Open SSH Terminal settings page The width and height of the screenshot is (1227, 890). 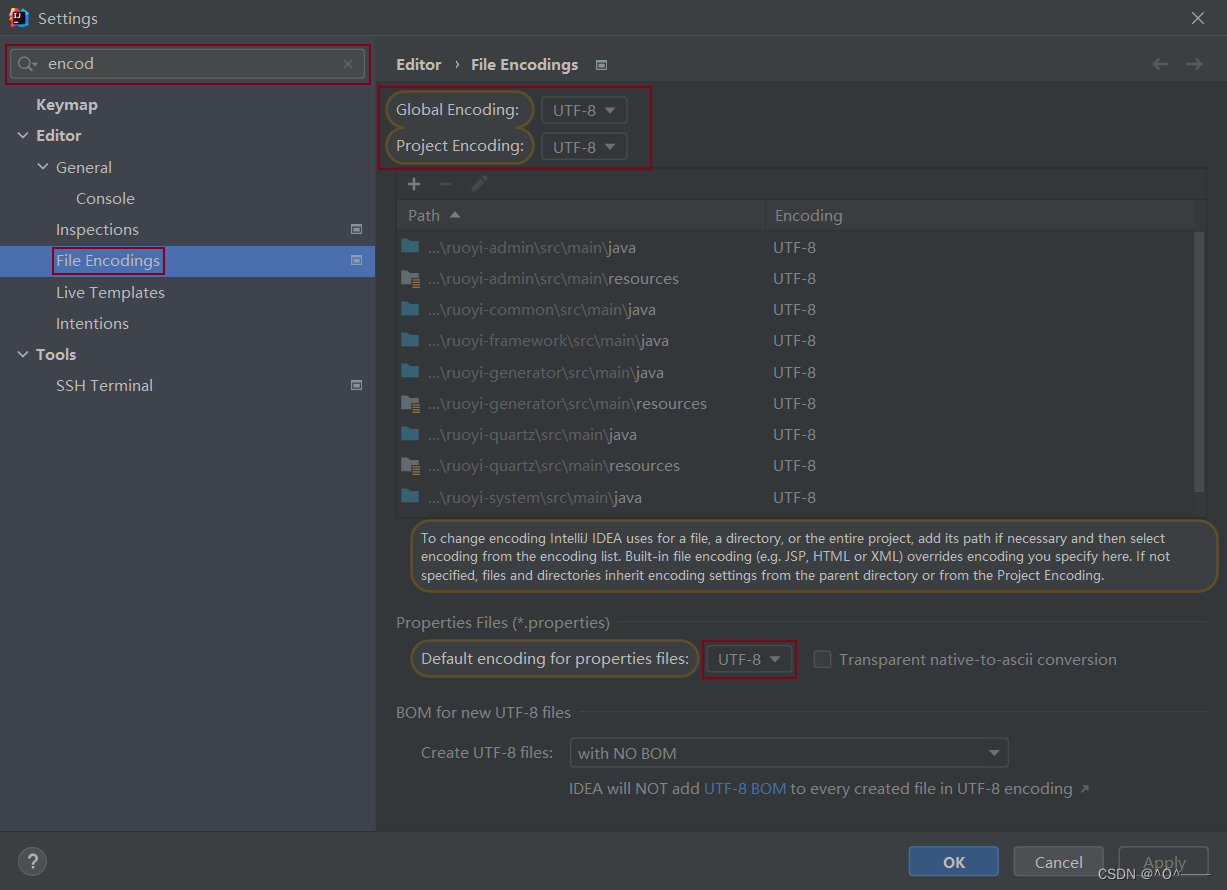(x=104, y=385)
